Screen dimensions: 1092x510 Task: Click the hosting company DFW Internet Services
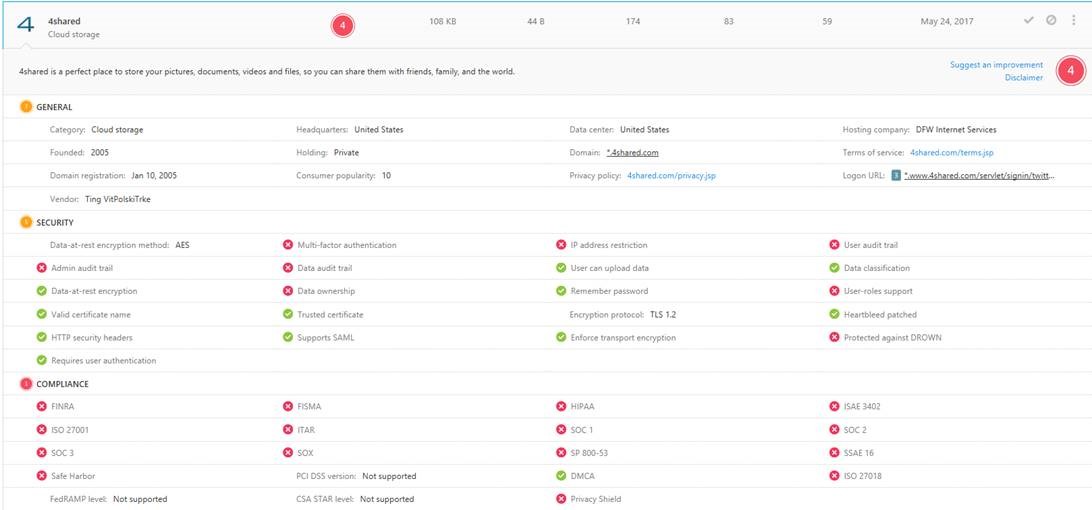pos(956,130)
